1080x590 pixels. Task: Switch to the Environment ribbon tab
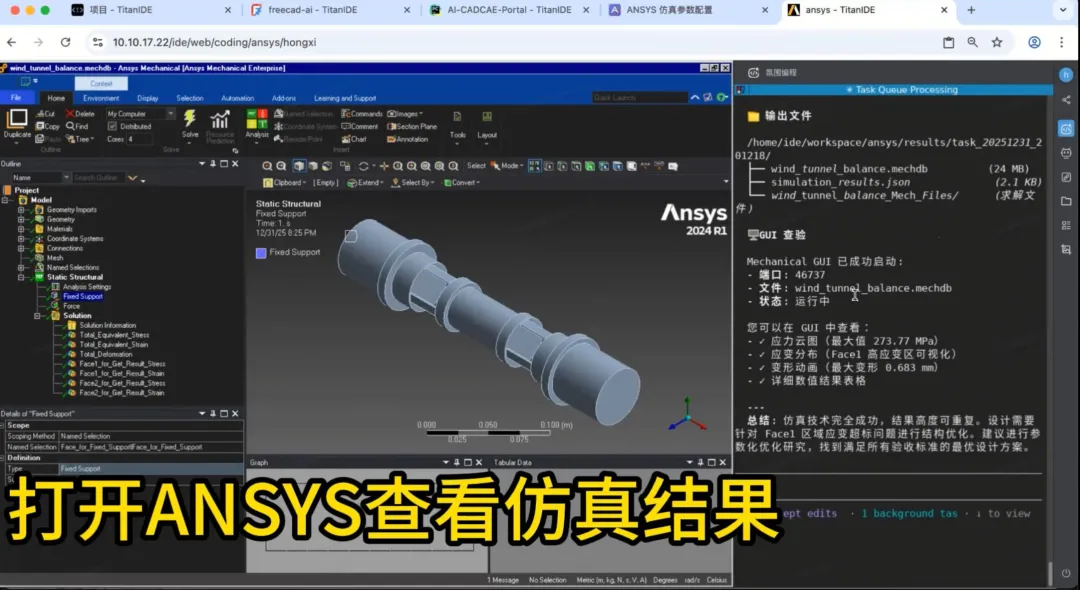101,98
